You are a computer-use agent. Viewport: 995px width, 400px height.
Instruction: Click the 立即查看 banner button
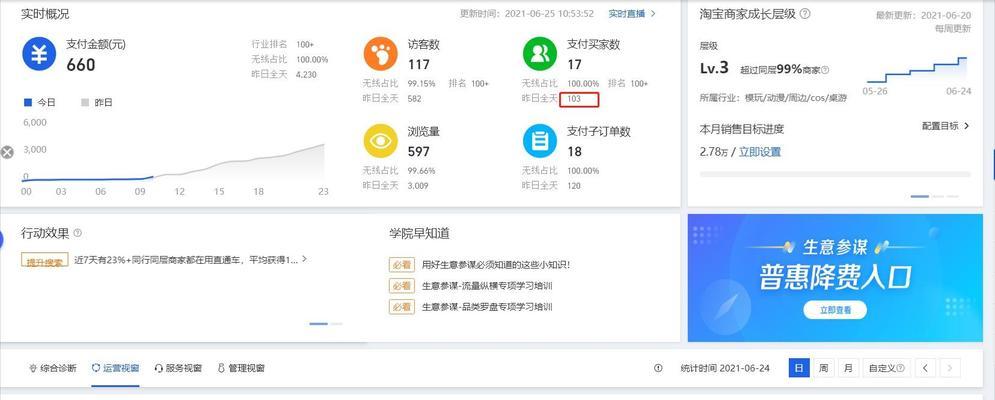[x=835, y=310]
